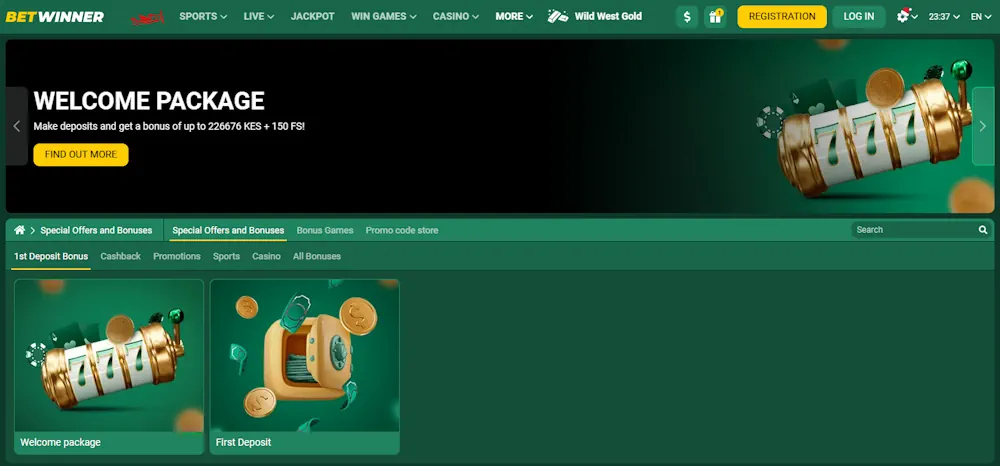
Task: Select the Casino filter tab
Action: (x=266, y=256)
